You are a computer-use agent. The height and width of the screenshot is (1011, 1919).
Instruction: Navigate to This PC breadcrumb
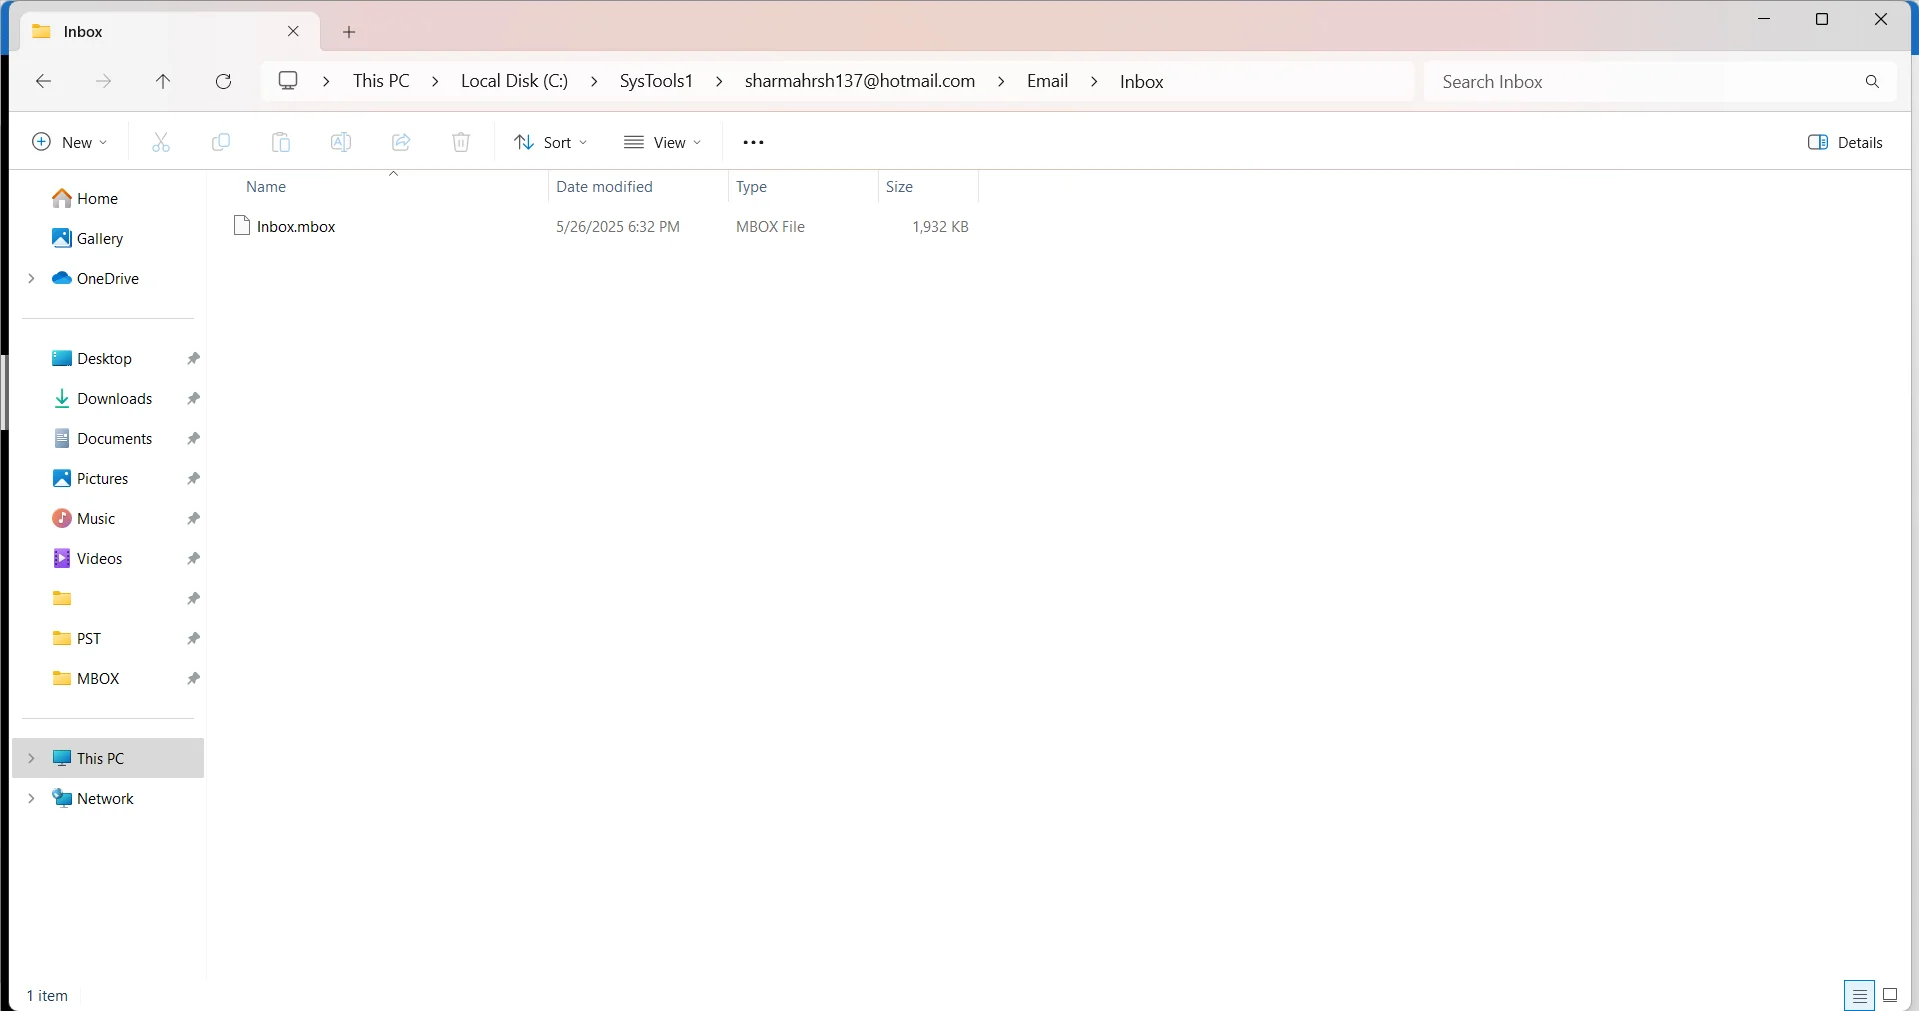click(381, 81)
